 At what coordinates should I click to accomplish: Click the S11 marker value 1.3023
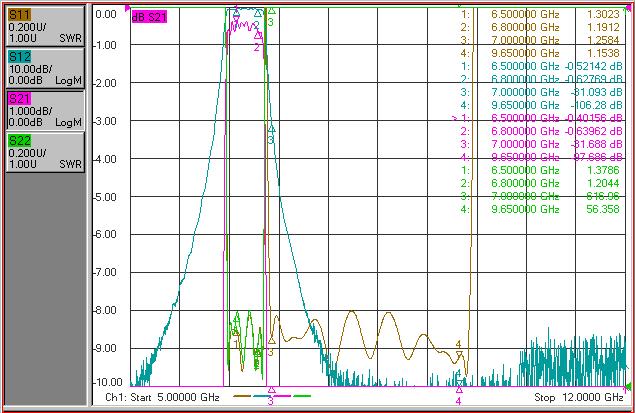coord(603,15)
